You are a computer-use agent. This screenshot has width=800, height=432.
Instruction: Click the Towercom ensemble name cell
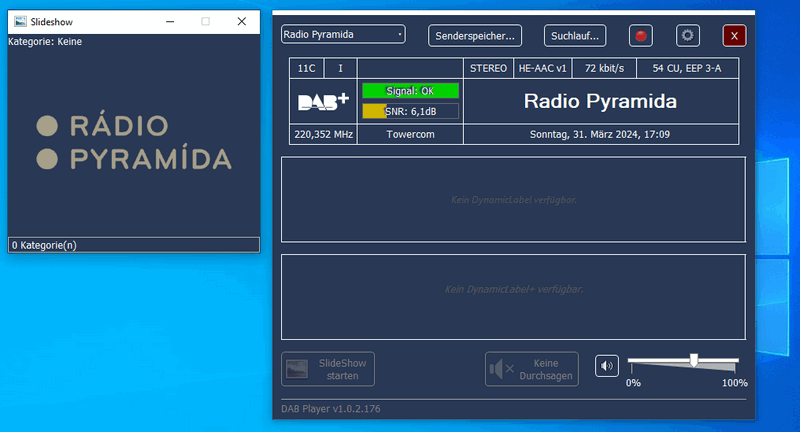410,135
